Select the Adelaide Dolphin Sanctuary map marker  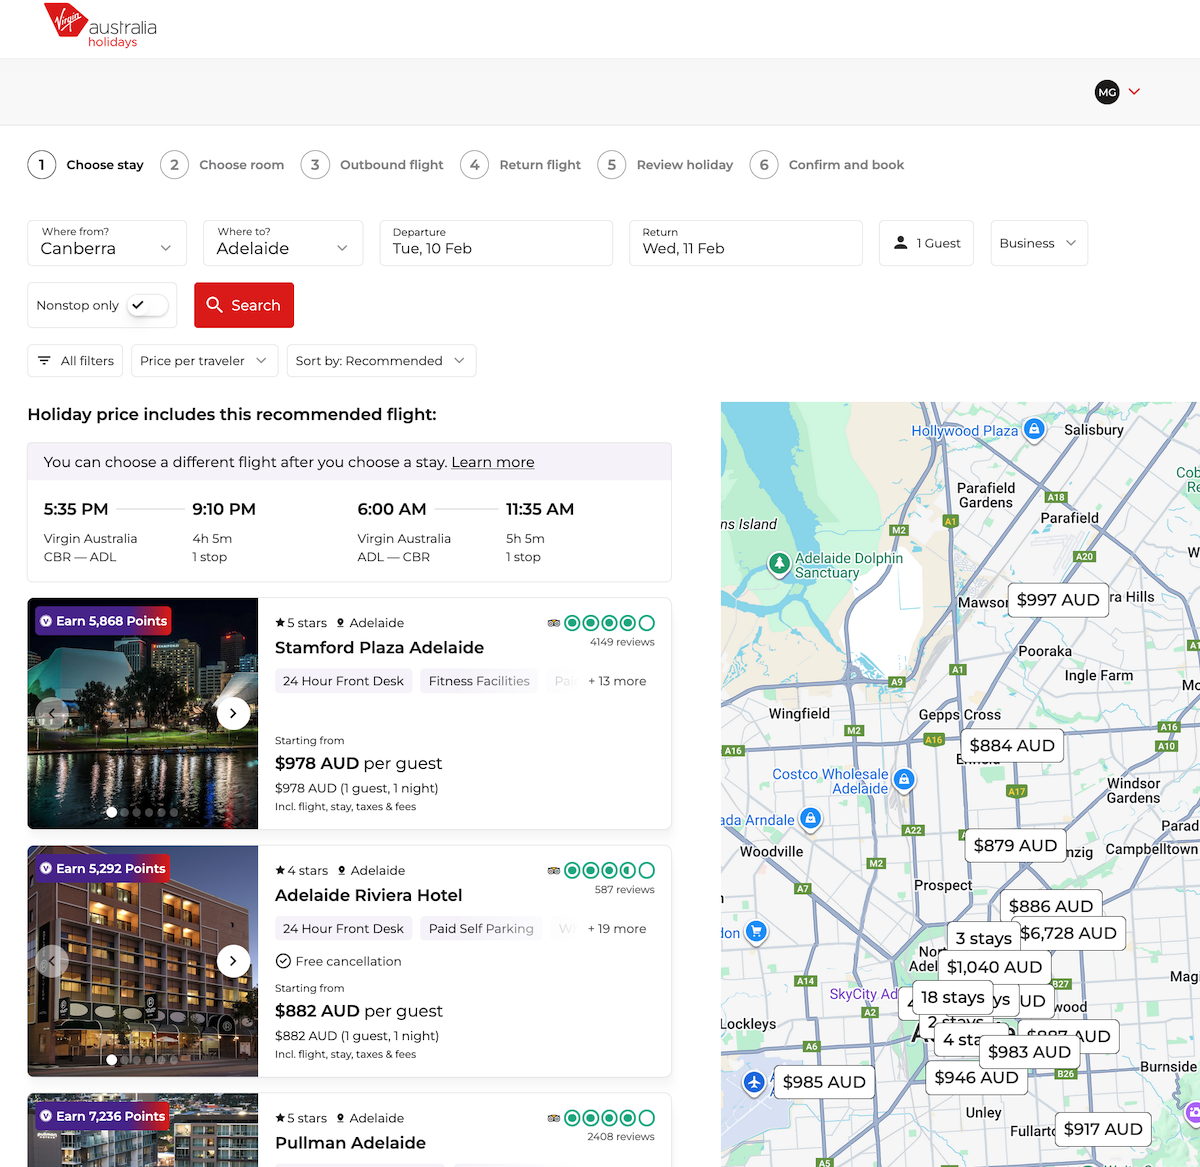click(x=779, y=564)
